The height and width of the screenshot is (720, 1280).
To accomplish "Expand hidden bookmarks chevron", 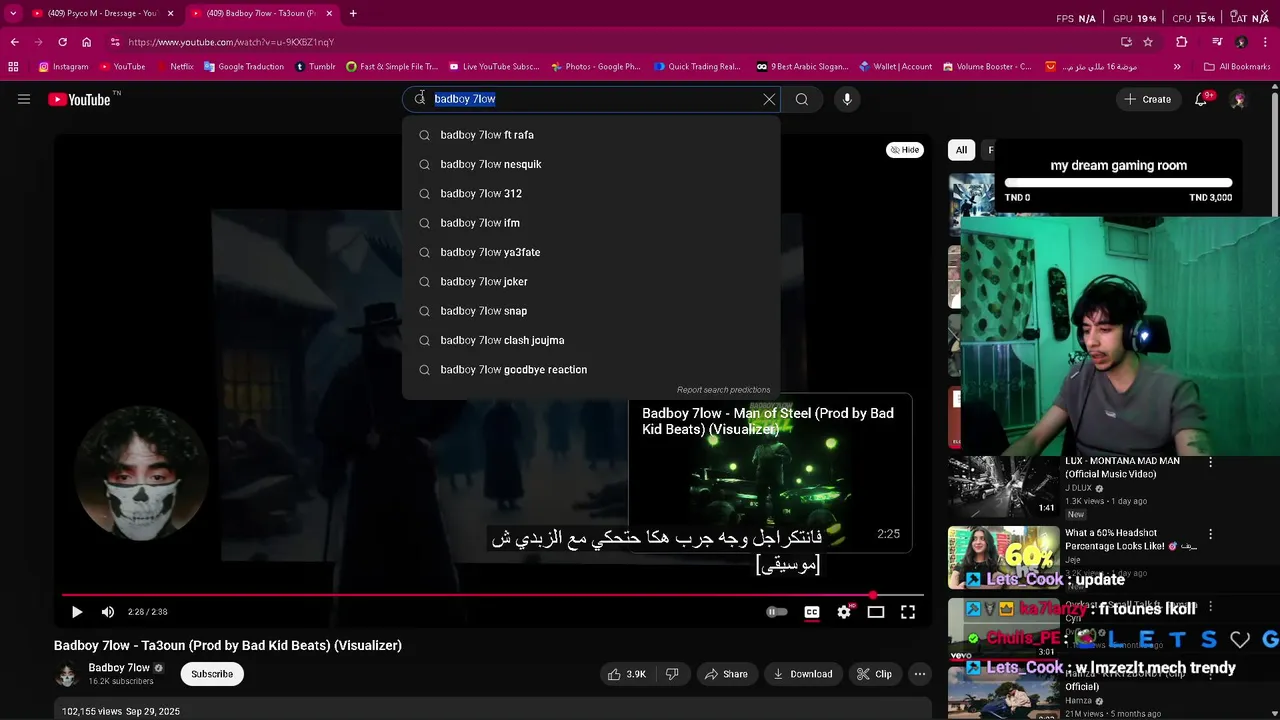I will (x=1177, y=67).
